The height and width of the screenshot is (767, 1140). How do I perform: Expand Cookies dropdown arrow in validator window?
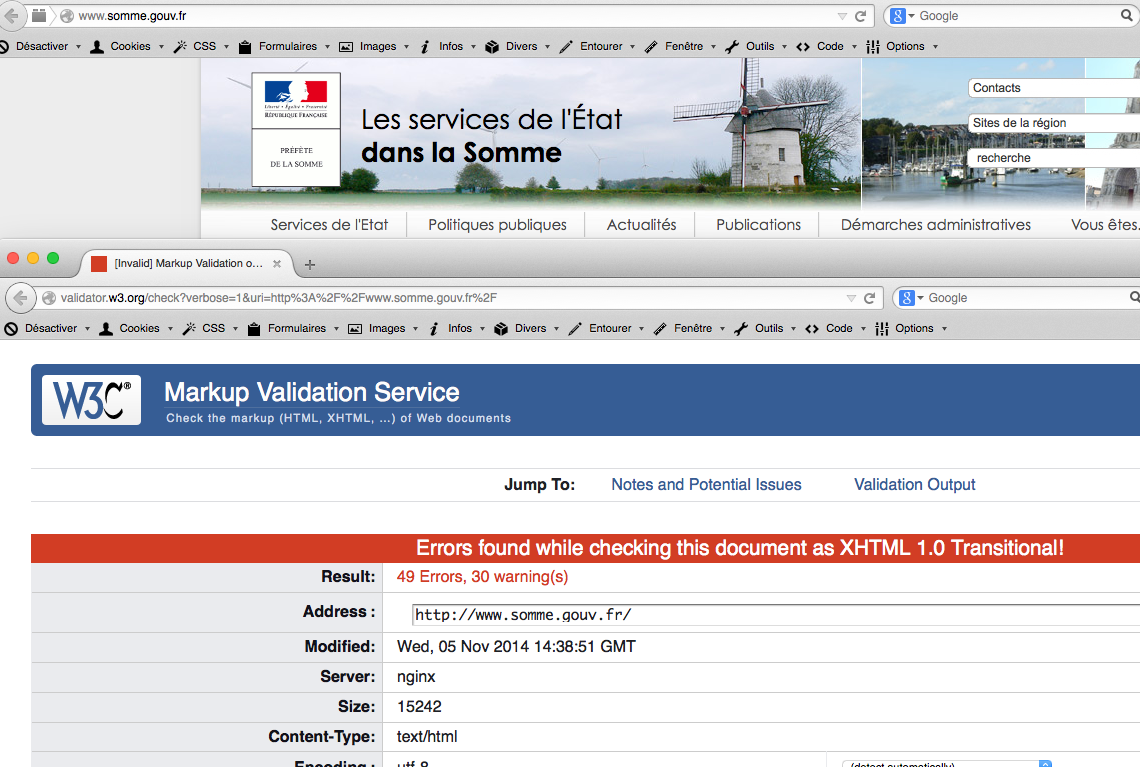[x=170, y=329]
